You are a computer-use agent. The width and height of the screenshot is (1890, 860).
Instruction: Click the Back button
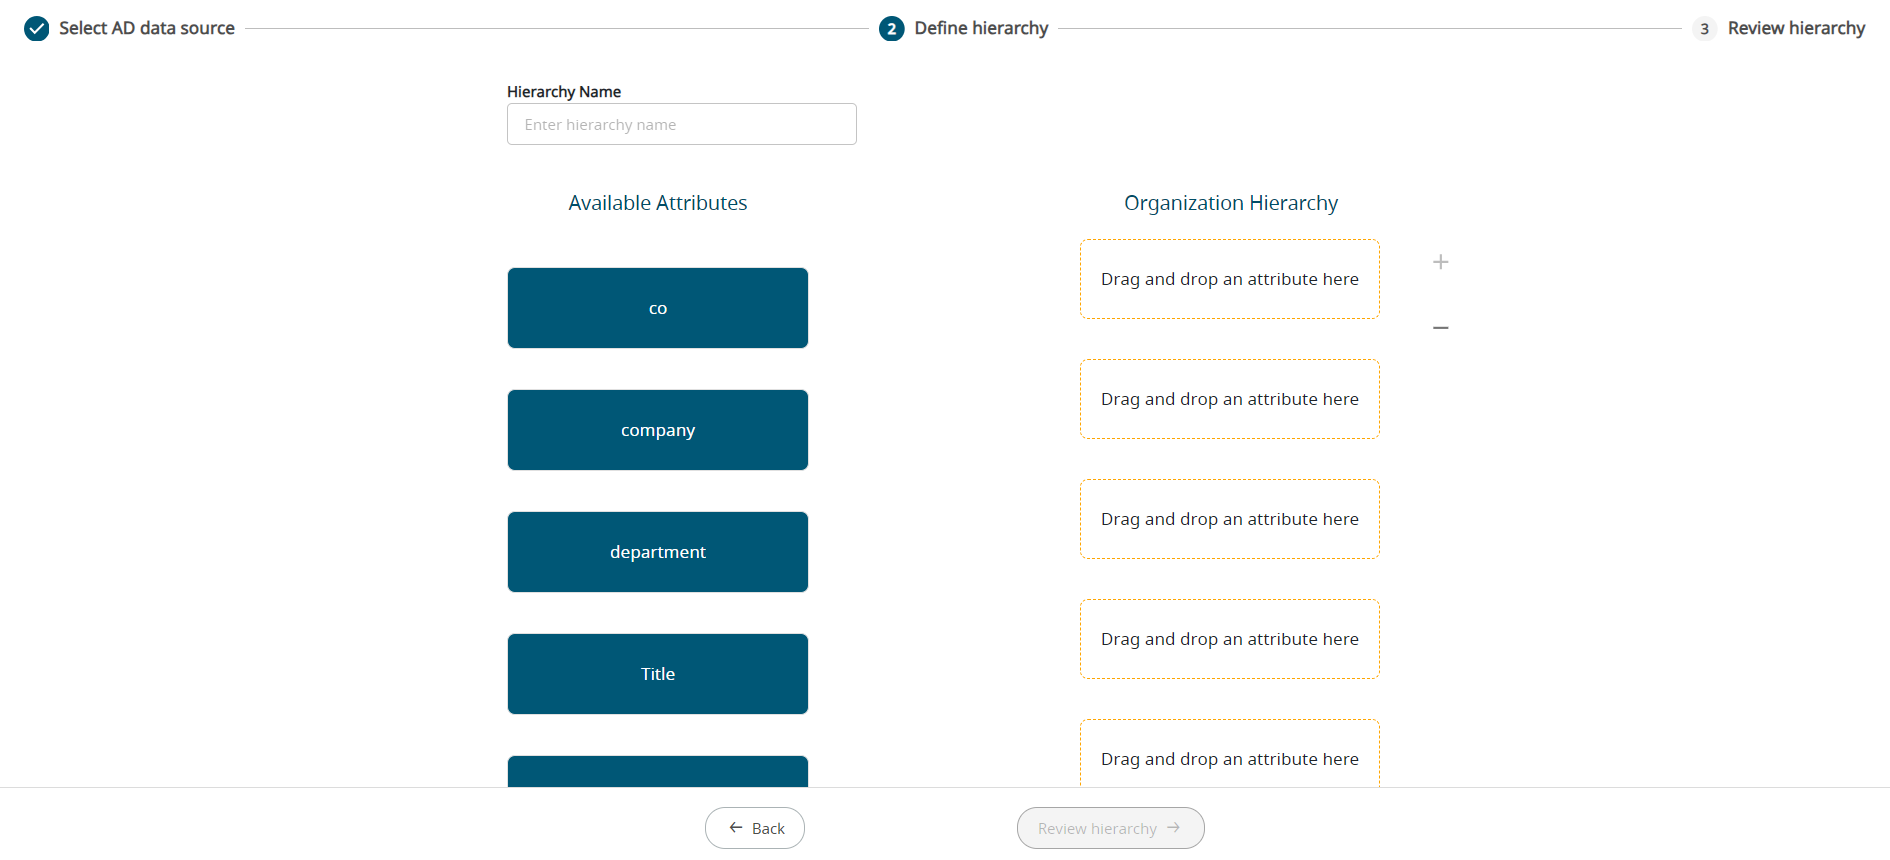point(755,828)
